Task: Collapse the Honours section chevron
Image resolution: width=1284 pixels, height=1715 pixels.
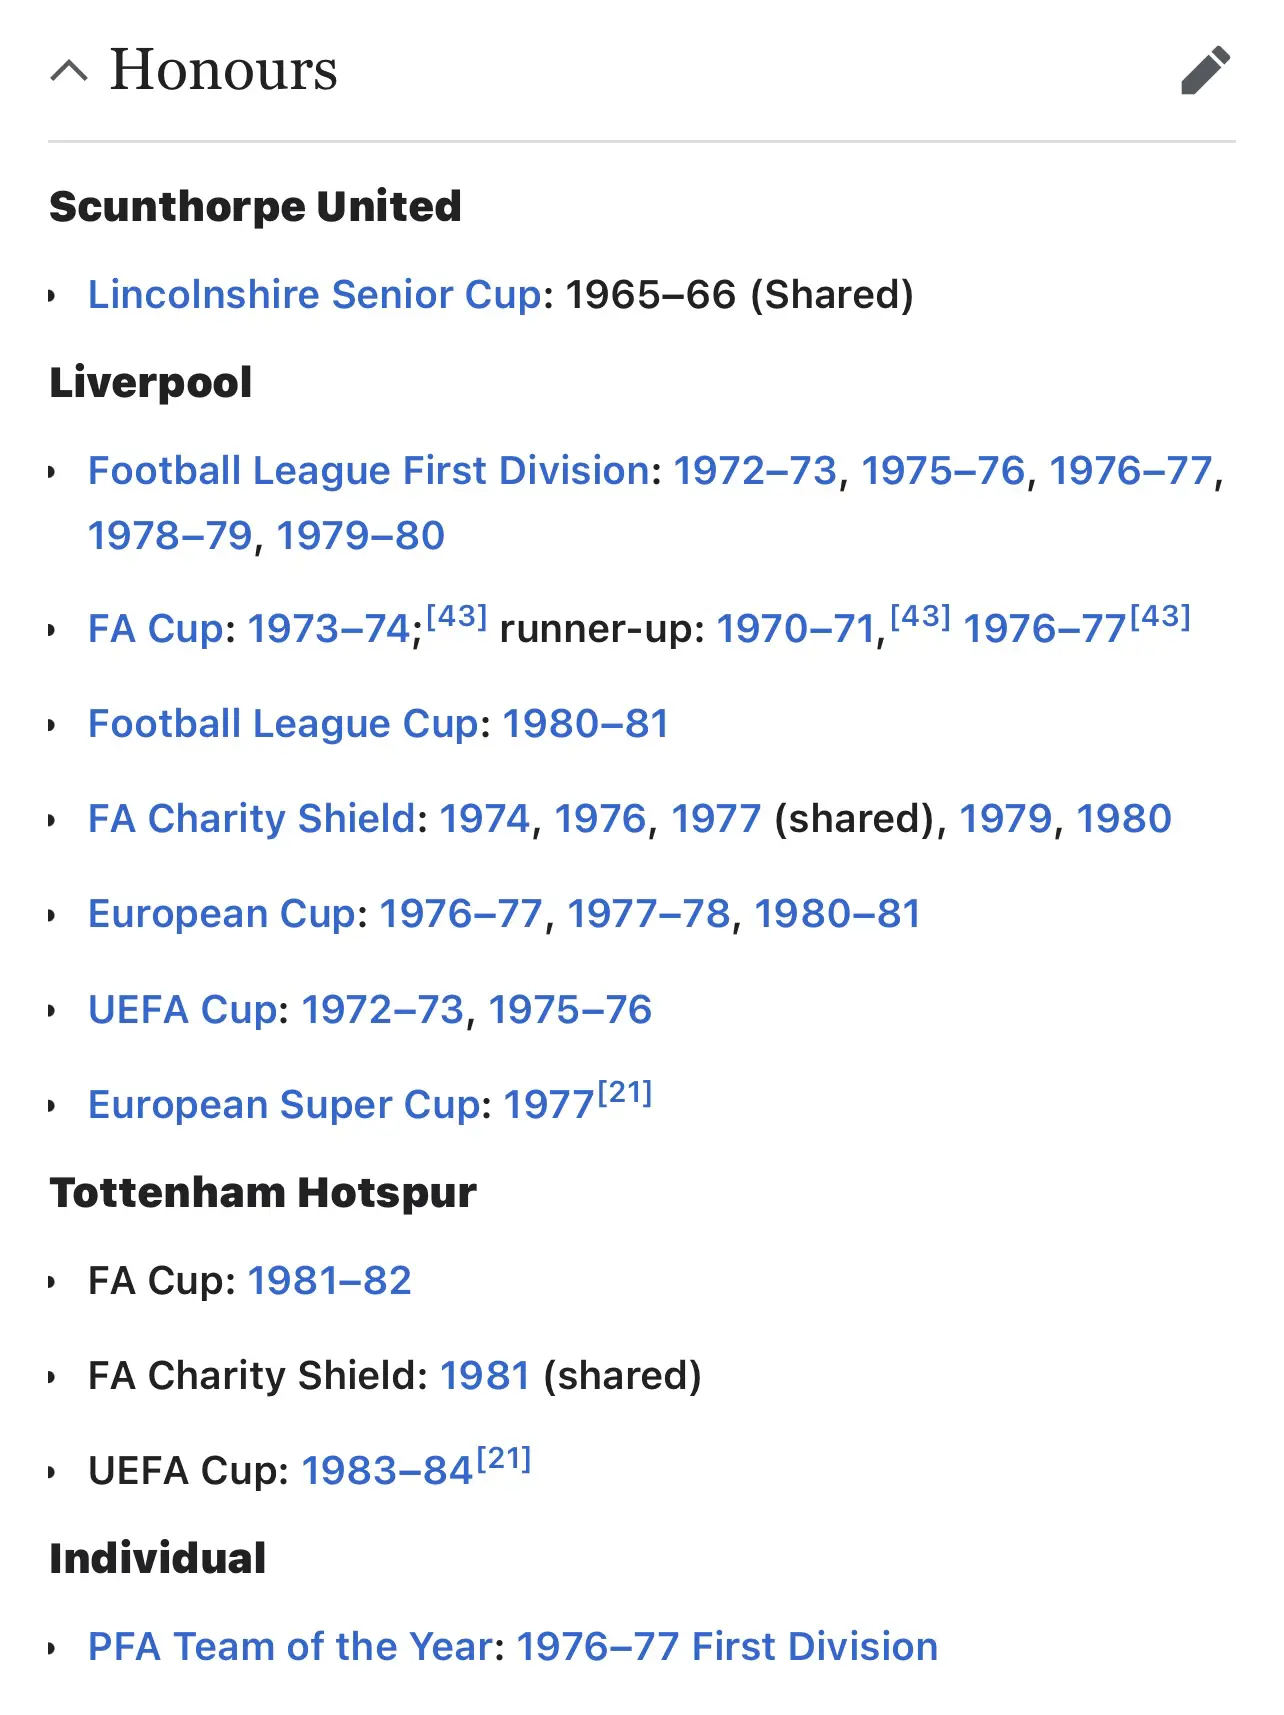Action: pyautogui.click(x=69, y=71)
